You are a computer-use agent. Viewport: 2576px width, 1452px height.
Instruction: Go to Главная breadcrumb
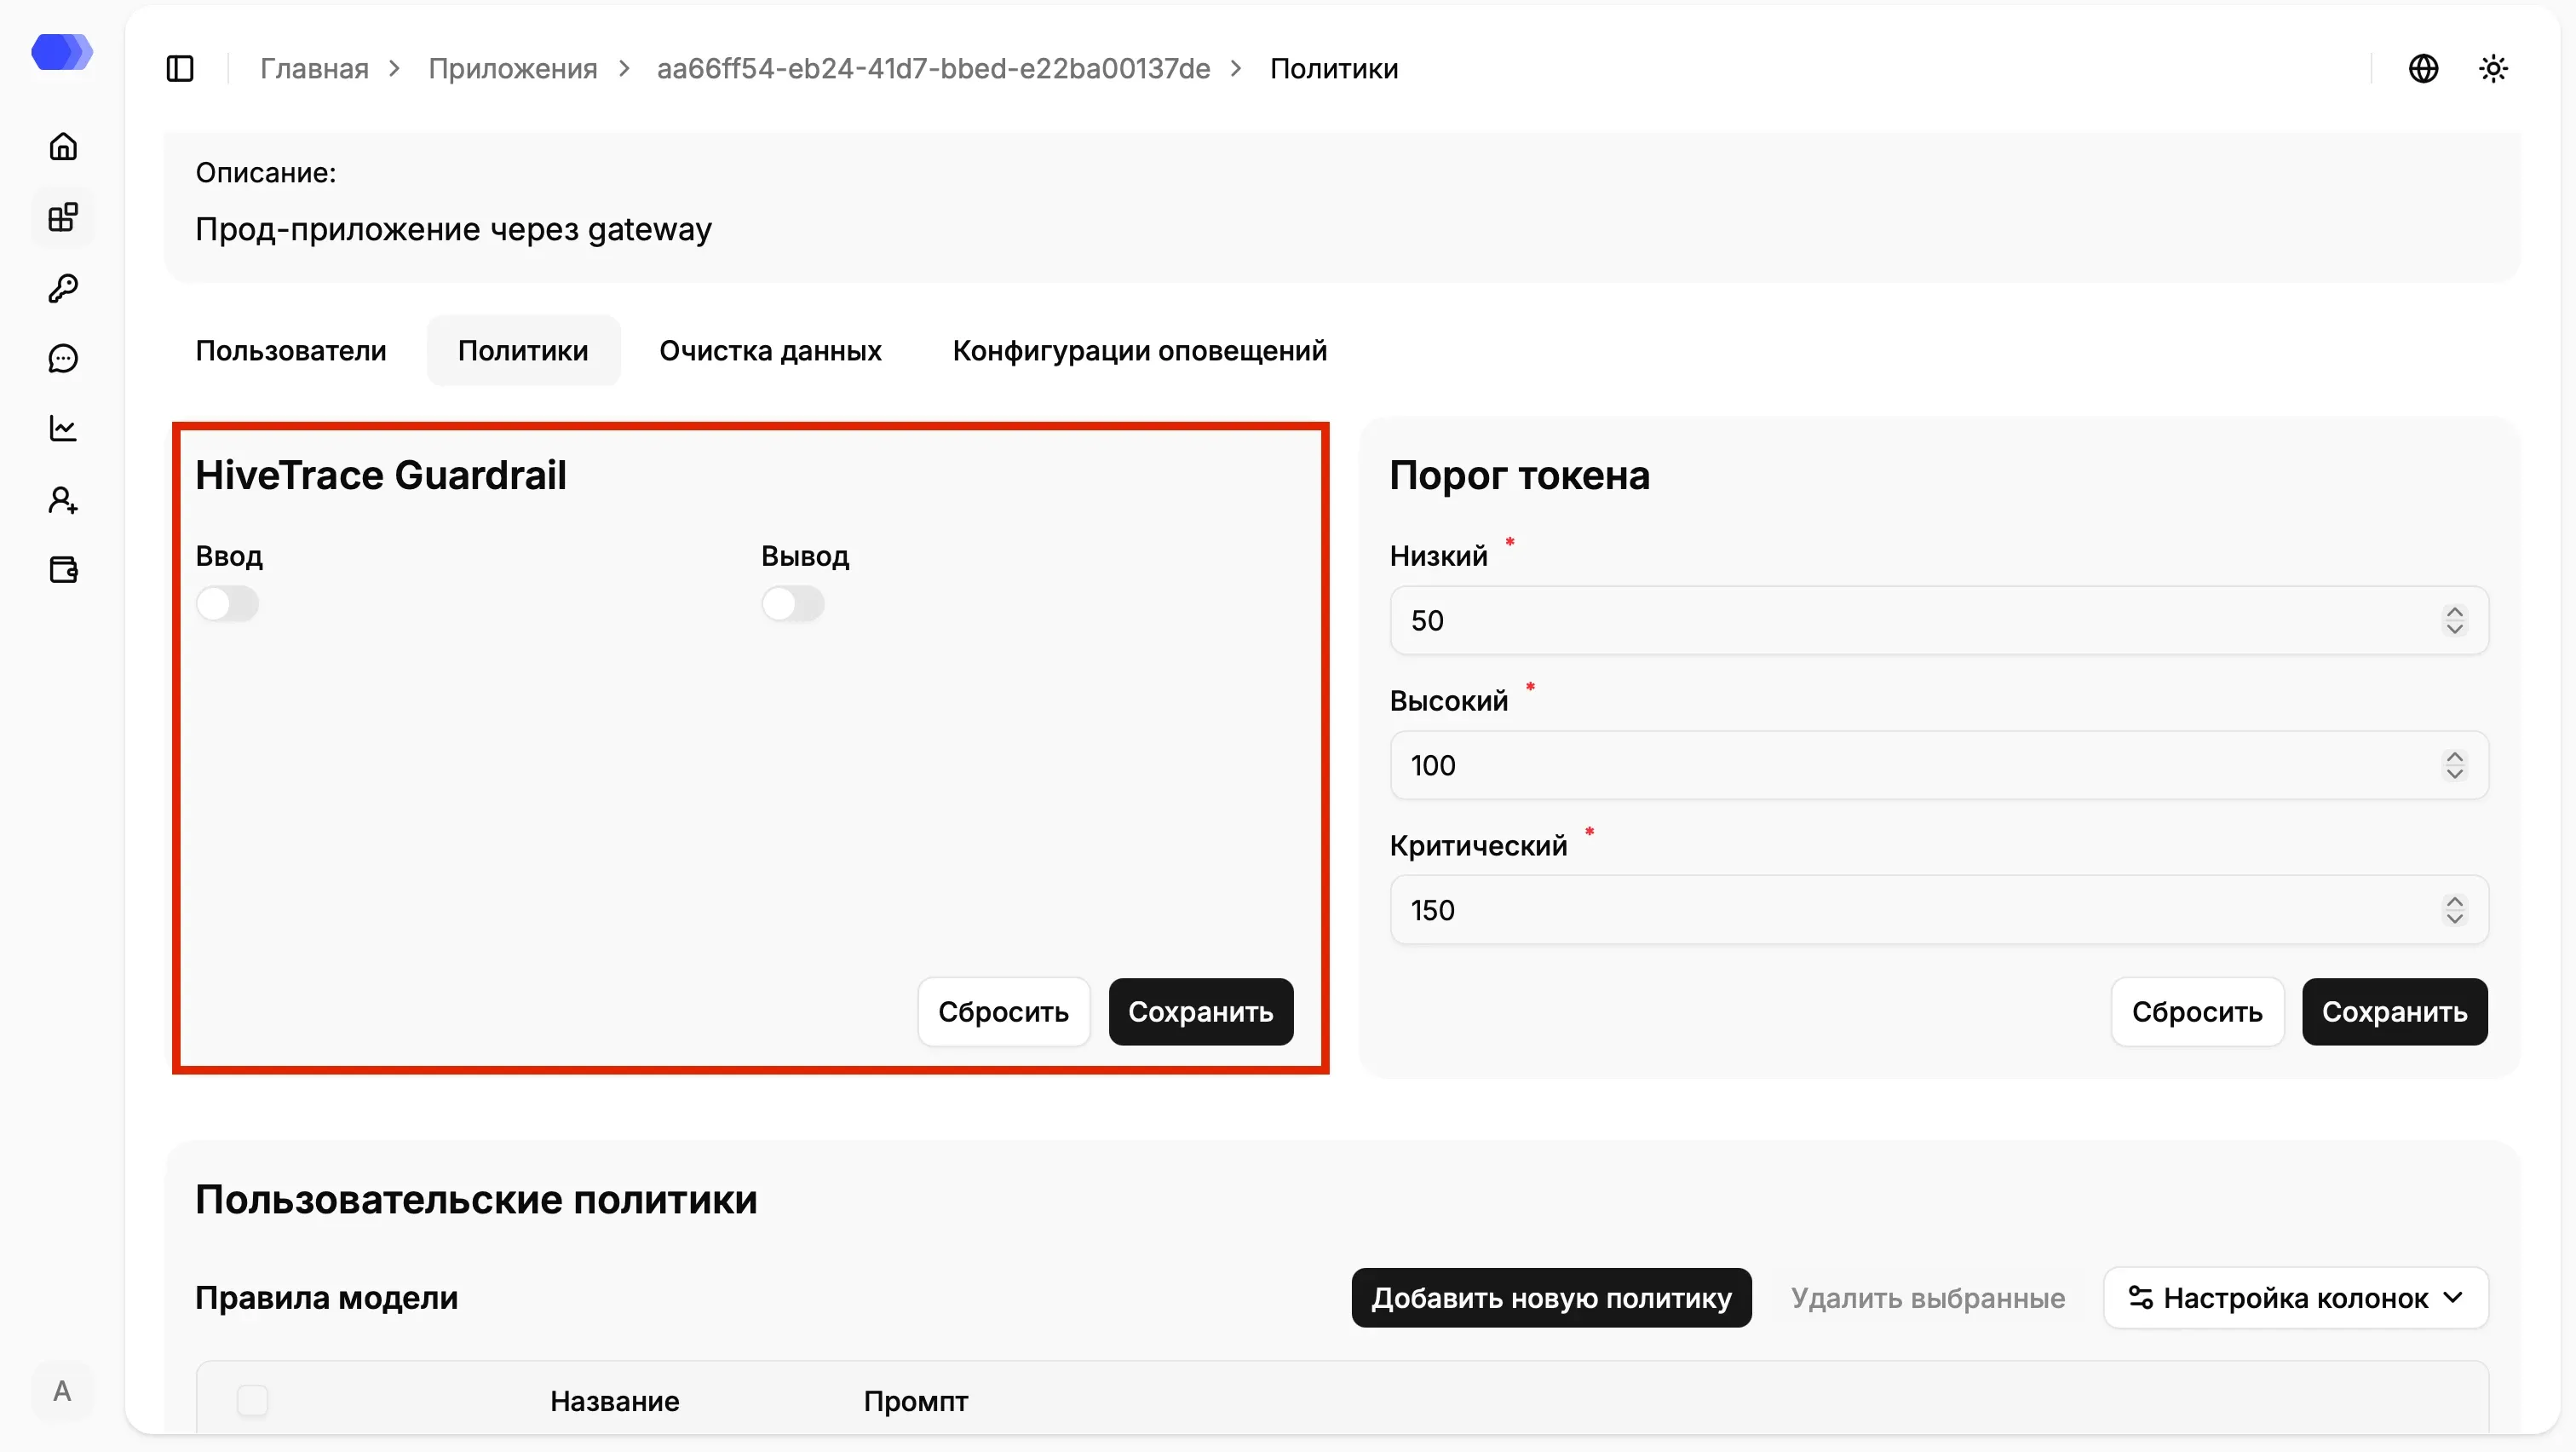click(x=314, y=69)
